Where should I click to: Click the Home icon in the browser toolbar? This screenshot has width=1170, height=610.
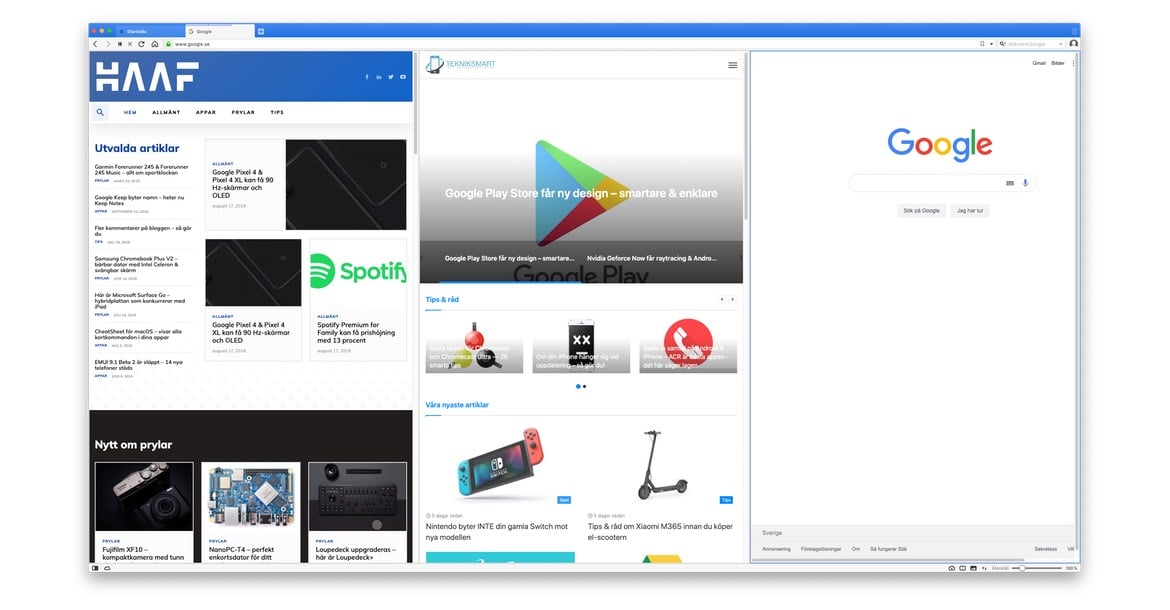point(155,44)
